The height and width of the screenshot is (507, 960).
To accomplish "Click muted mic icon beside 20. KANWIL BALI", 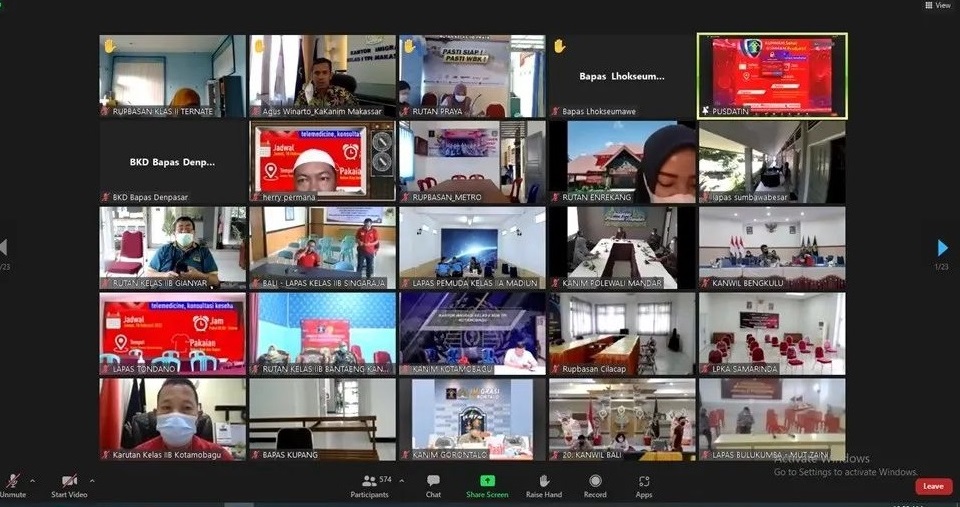I will pyautogui.click(x=555, y=454).
